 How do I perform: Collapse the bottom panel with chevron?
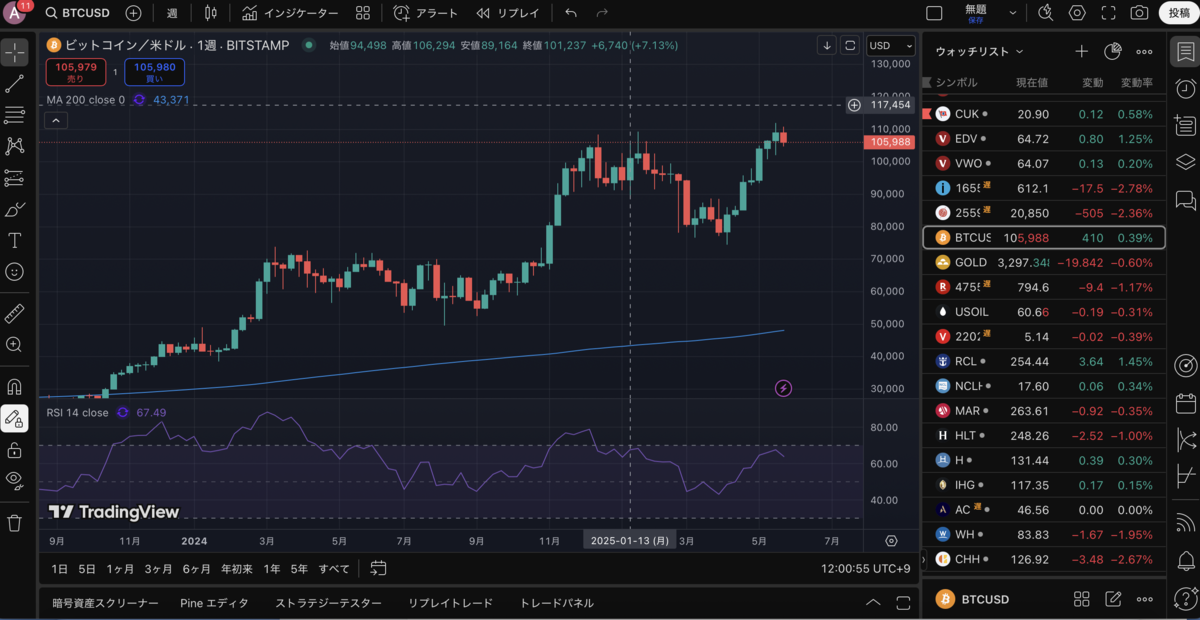873,602
